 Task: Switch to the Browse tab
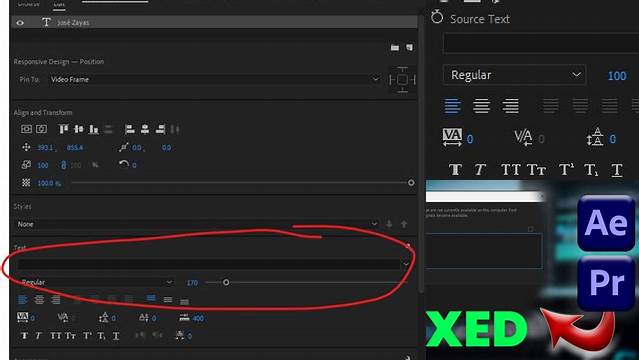tap(29, 4)
